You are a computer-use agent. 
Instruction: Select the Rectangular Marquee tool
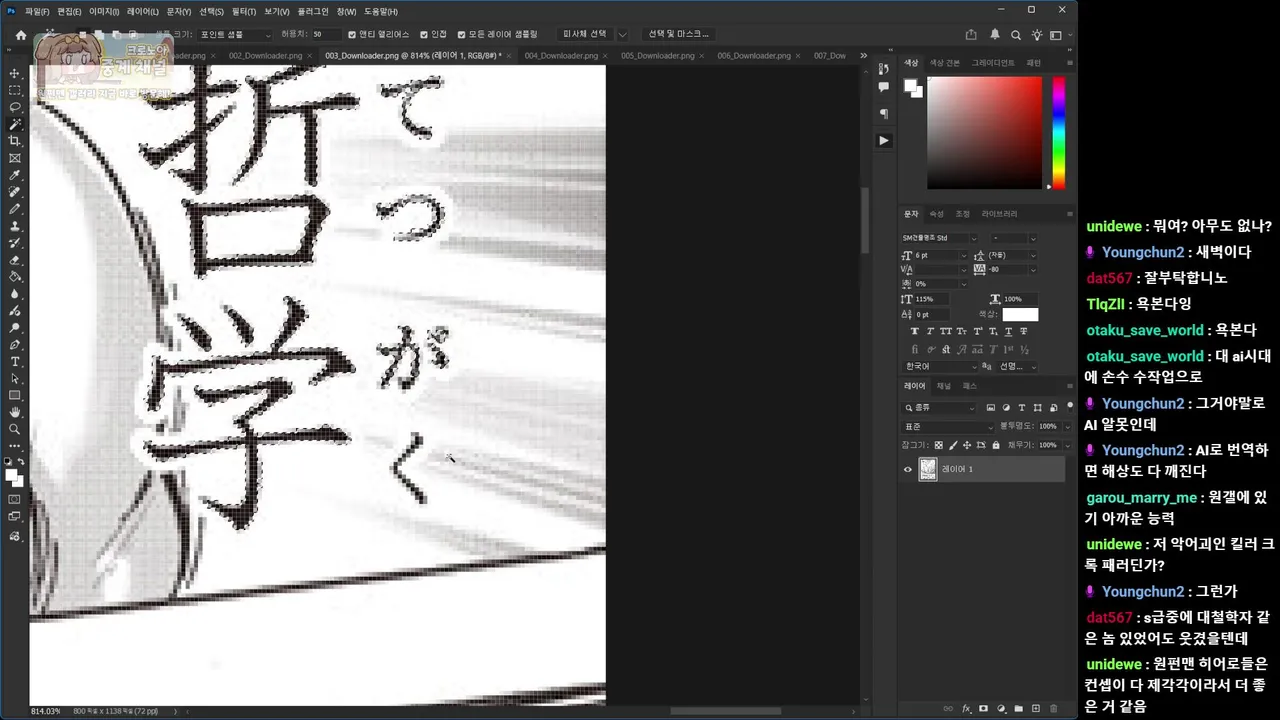pos(15,90)
